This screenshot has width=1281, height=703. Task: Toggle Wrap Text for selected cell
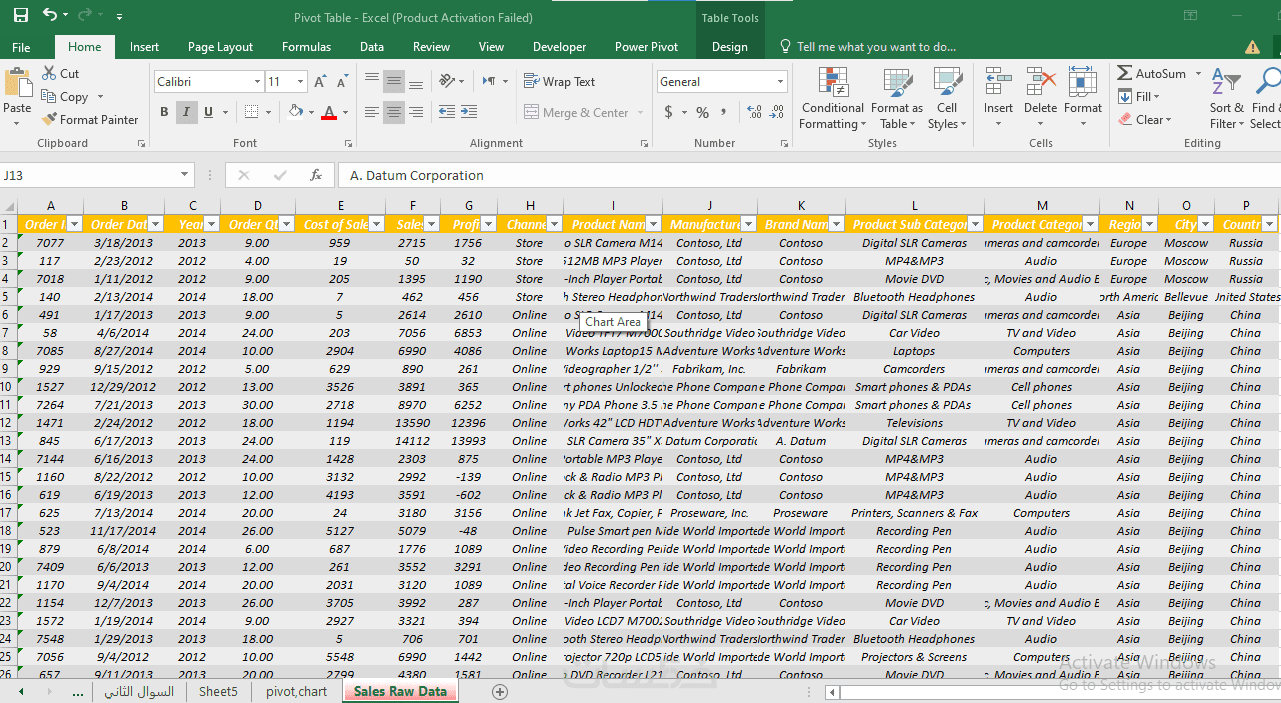pyautogui.click(x=559, y=82)
